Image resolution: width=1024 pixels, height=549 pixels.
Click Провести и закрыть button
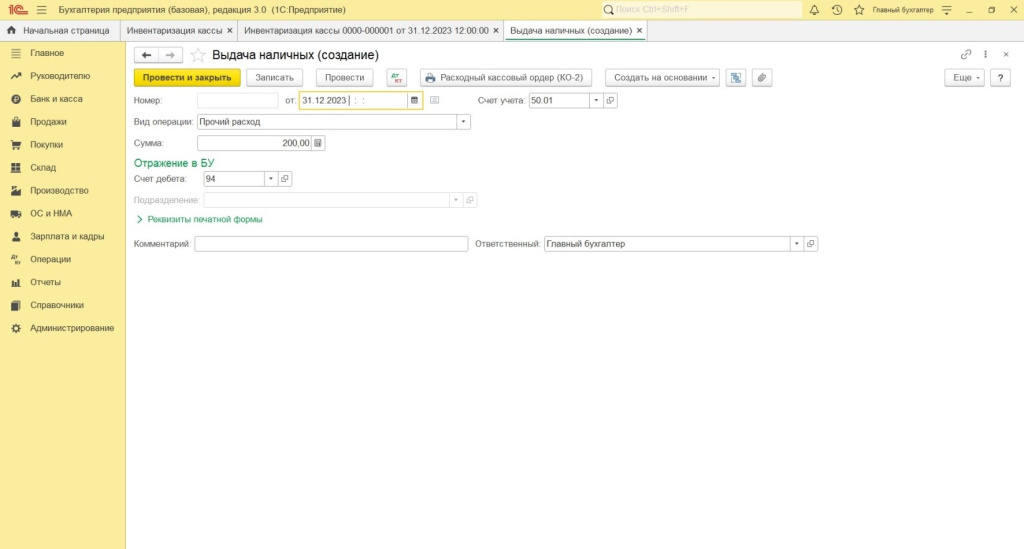pos(187,78)
